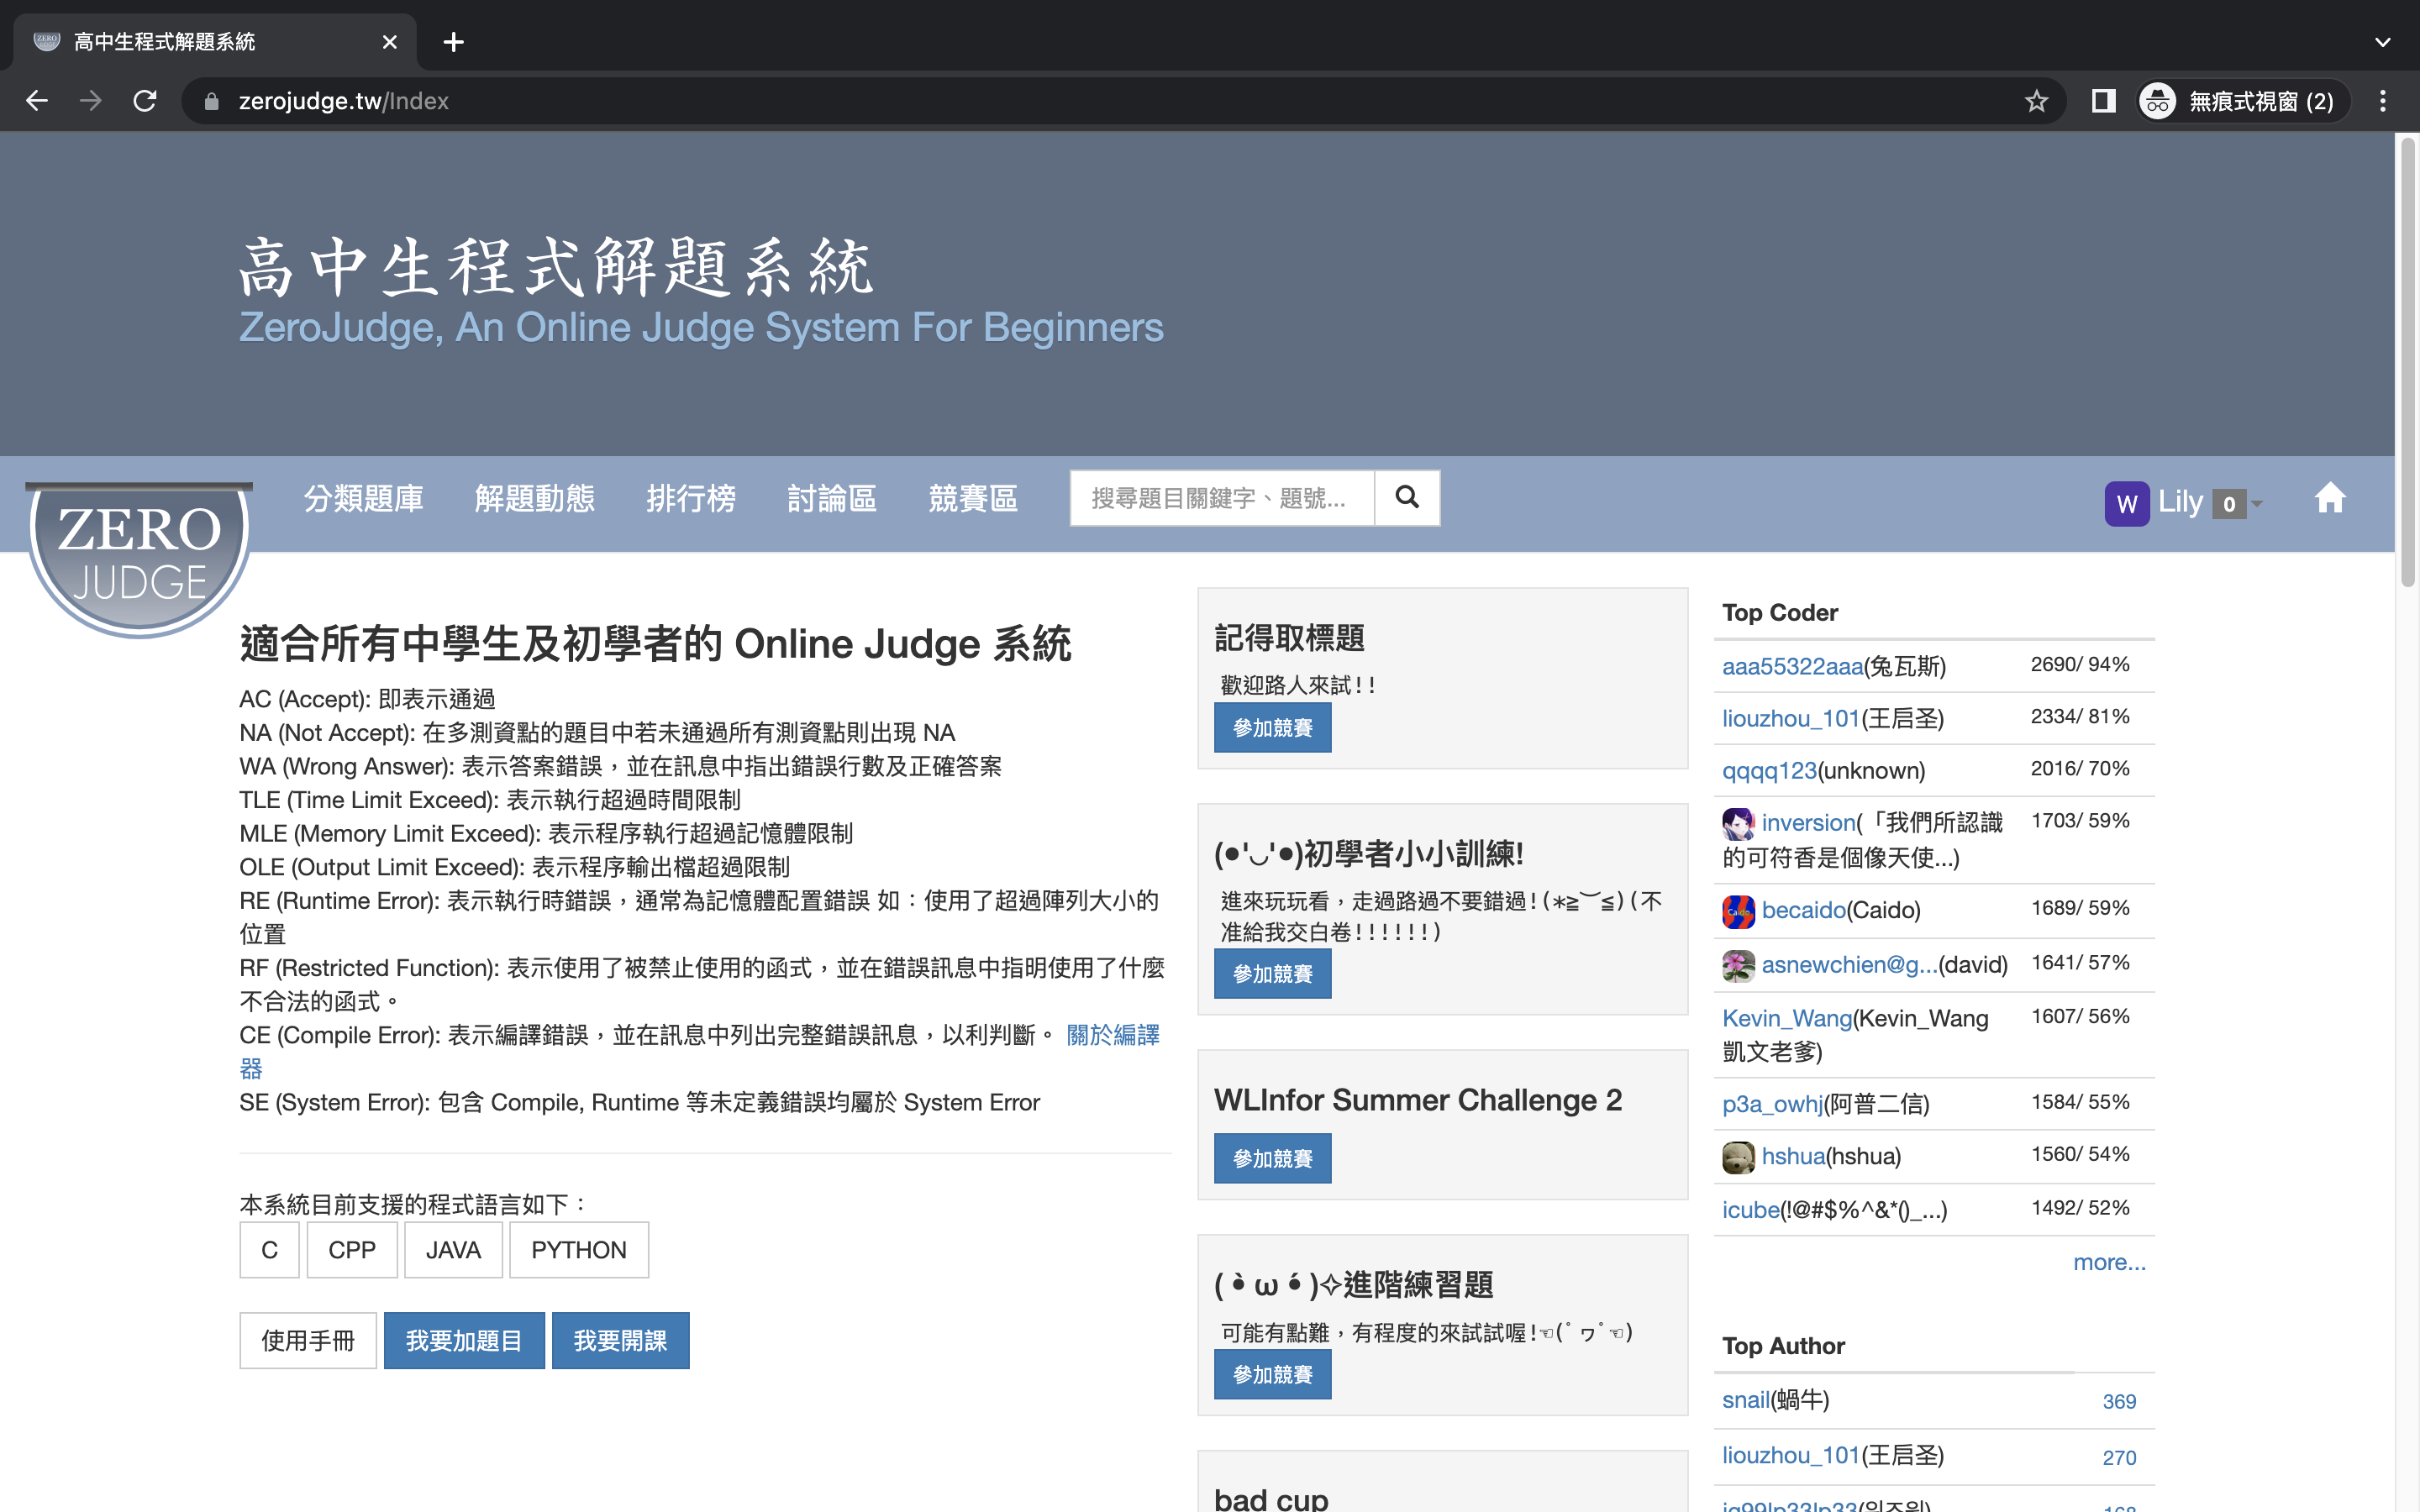Click more... under Top Coder

[2109, 1262]
